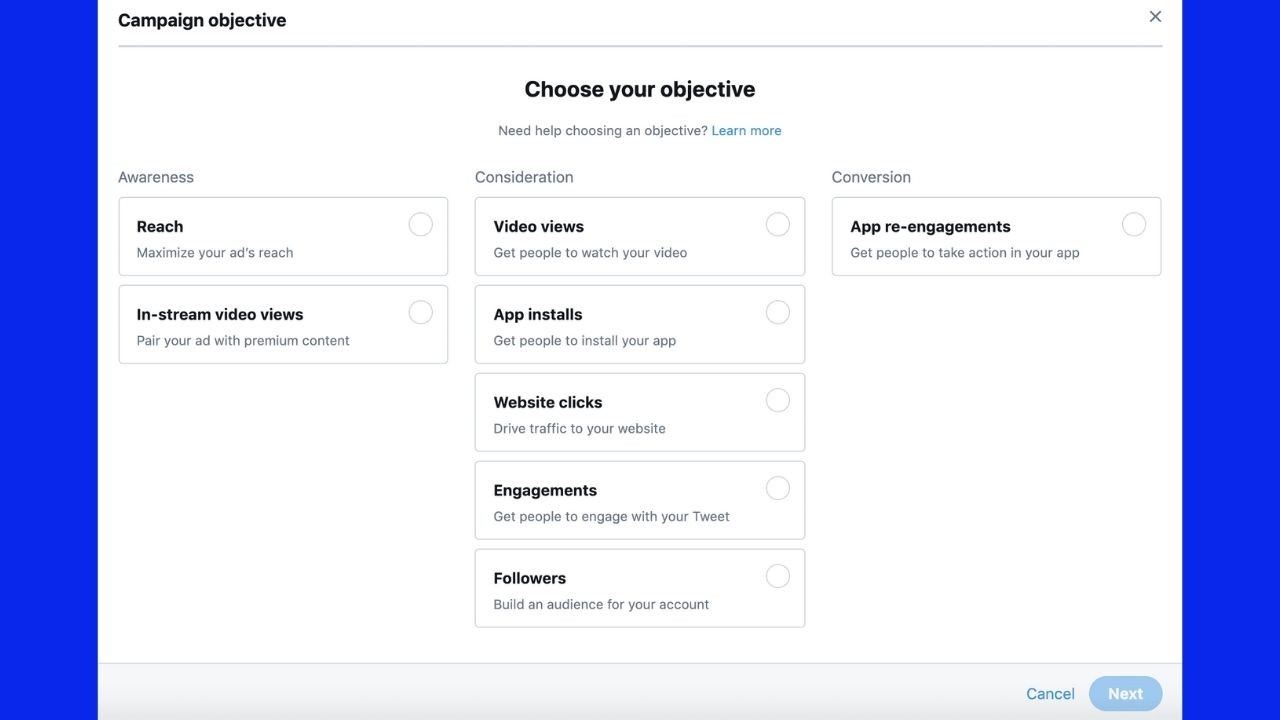Screen dimensions: 1280x720
Task: Close the Campaign objective dialog with X icon
Action: coord(1155,17)
